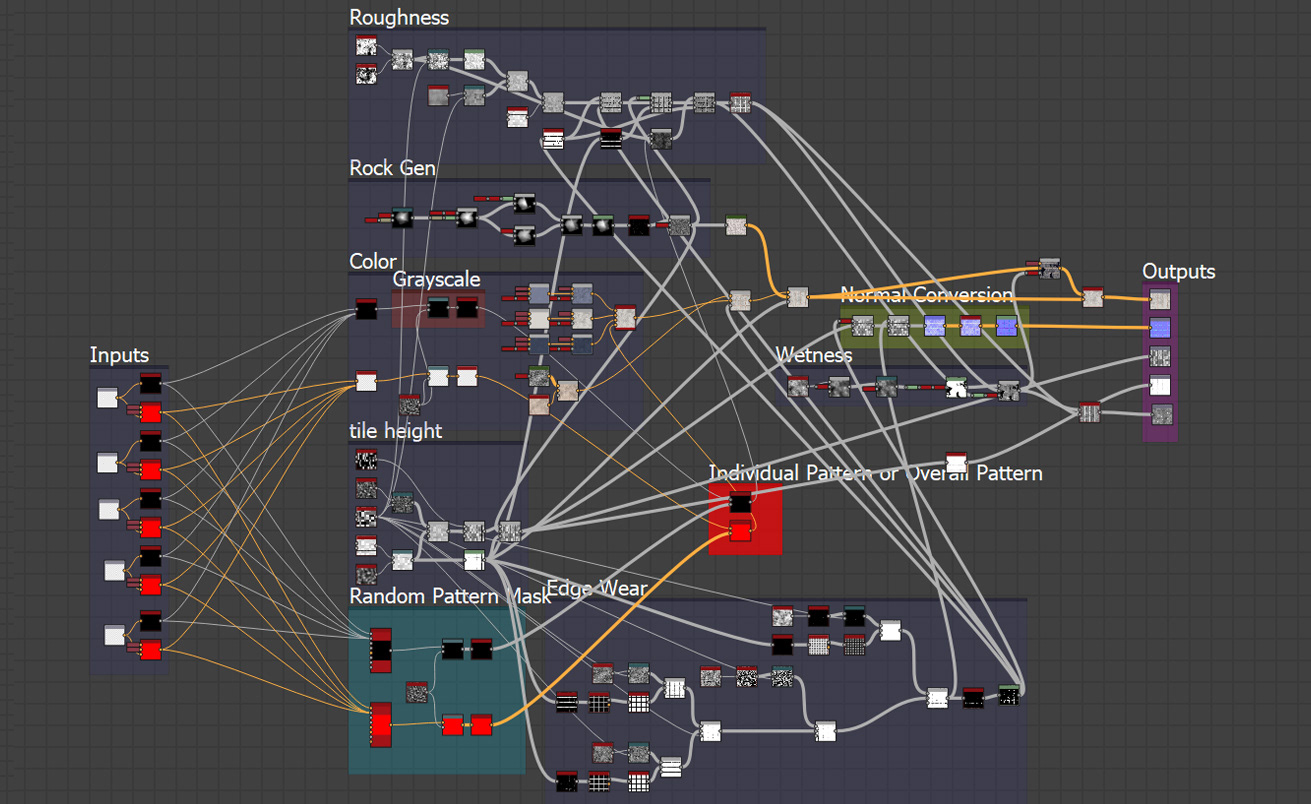Viewport: 1311px width, 804px height.
Task: Select the noise node inside Random Pattern Mask frame
Action: tap(416, 691)
